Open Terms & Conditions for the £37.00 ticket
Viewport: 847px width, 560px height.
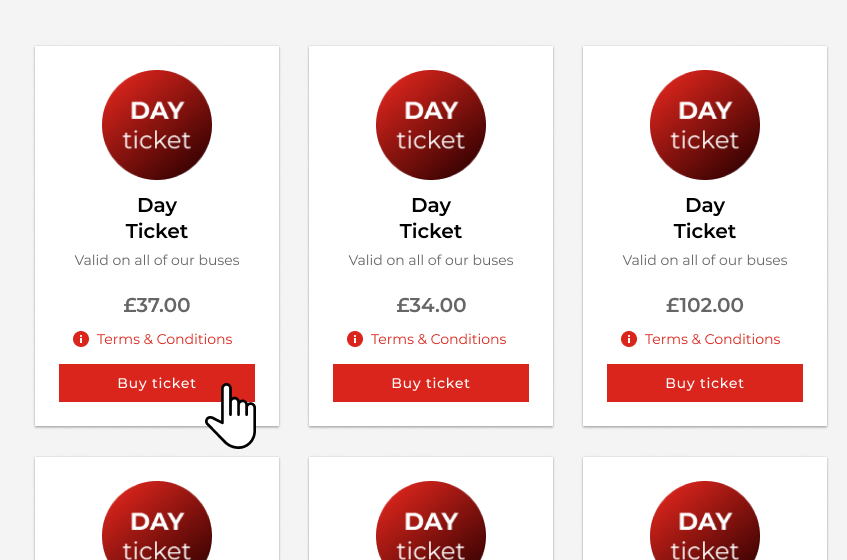[164, 339]
